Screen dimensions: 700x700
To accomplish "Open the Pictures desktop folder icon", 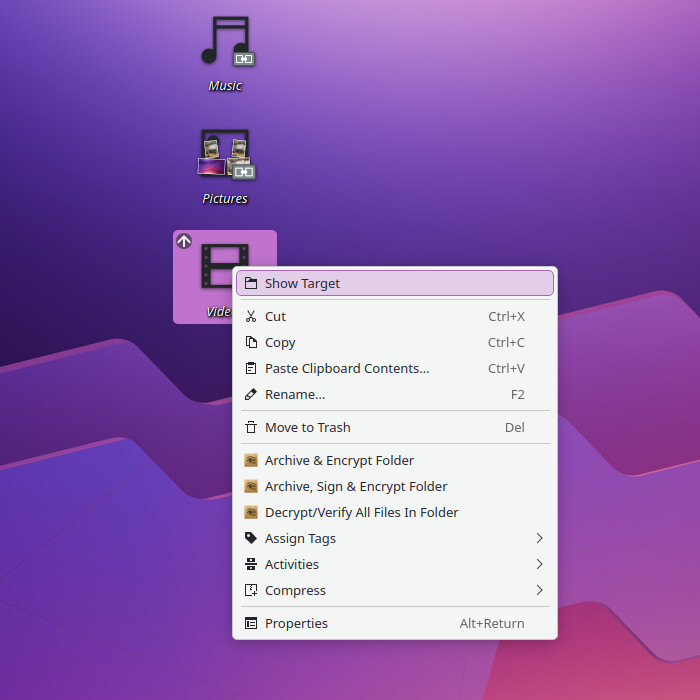I will tap(225, 154).
